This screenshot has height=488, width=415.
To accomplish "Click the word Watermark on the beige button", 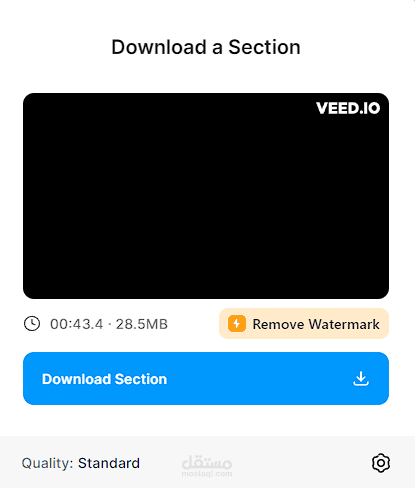I will [x=344, y=324].
